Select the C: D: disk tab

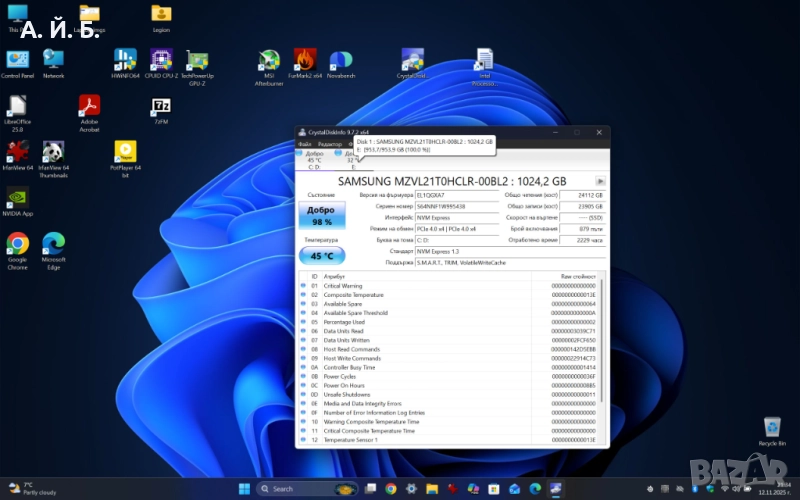(x=314, y=161)
